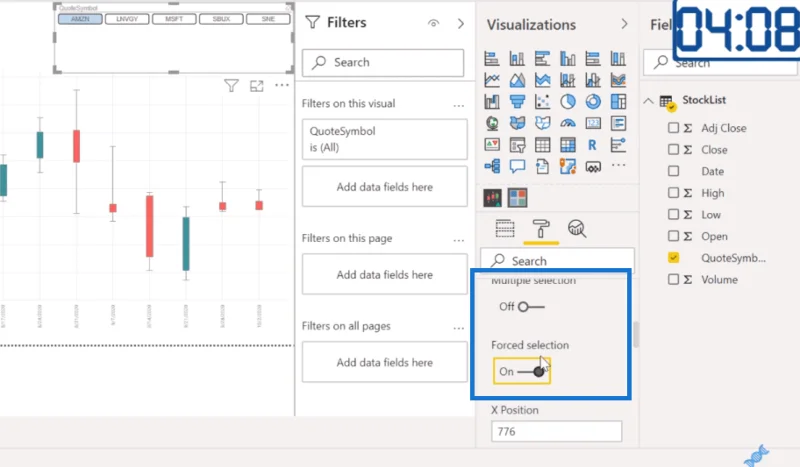Viewport: 800px width, 467px height.
Task: Select the Pie chart visual
Action: pyautogui.click(x=567, y=102)
